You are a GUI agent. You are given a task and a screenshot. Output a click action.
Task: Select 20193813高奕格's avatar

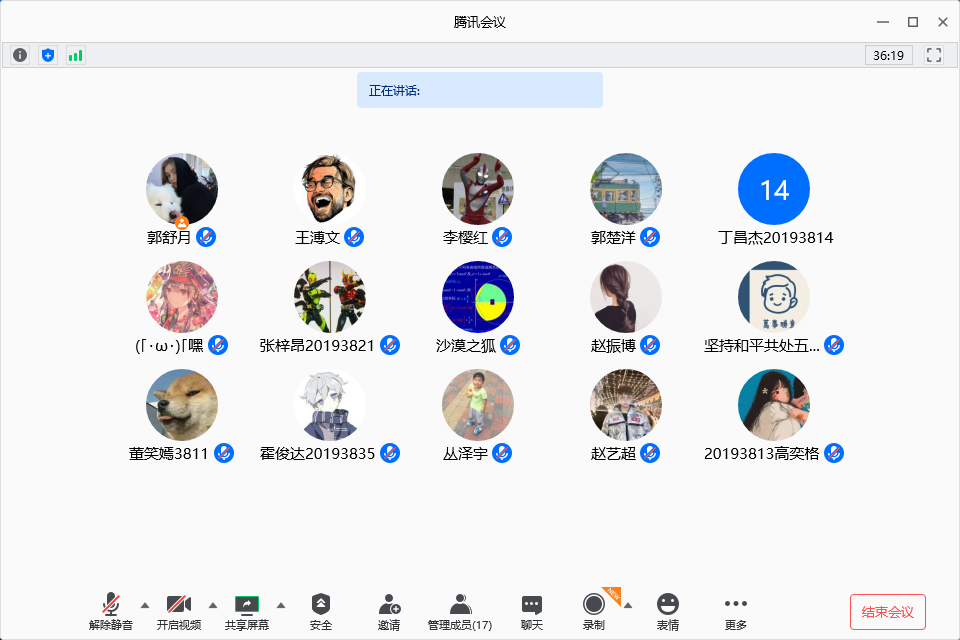click(774, 405)
